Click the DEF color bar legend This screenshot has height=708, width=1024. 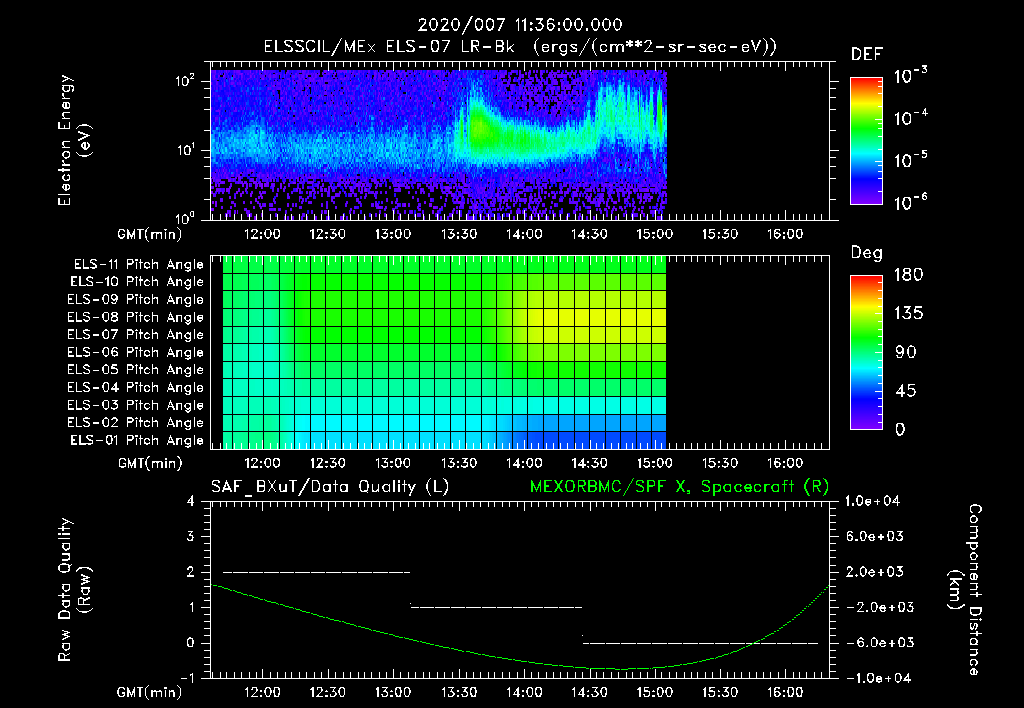click(866, 141)
